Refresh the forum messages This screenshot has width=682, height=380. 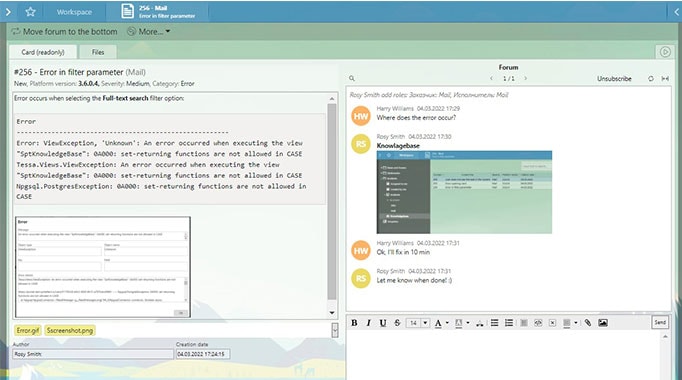651,79
